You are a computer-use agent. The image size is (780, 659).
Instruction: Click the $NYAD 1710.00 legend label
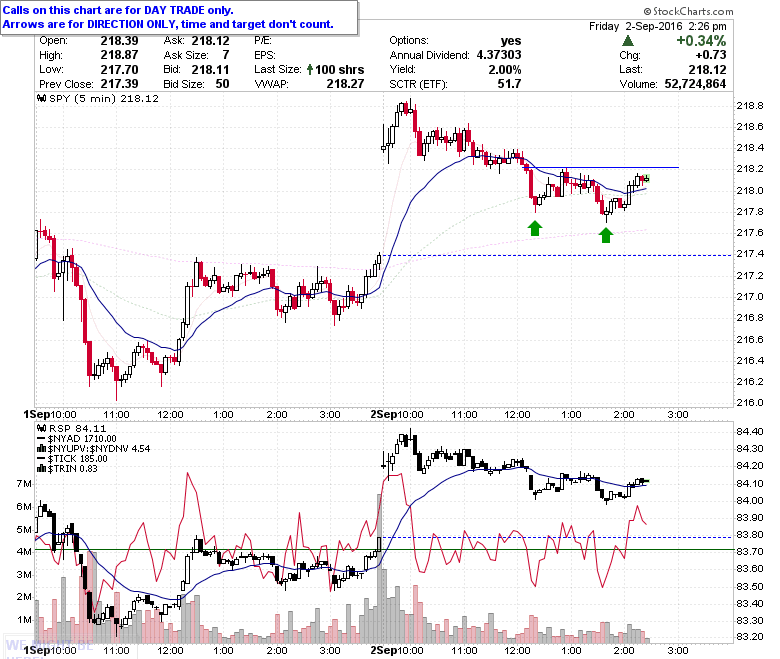(x=82, y=439)
